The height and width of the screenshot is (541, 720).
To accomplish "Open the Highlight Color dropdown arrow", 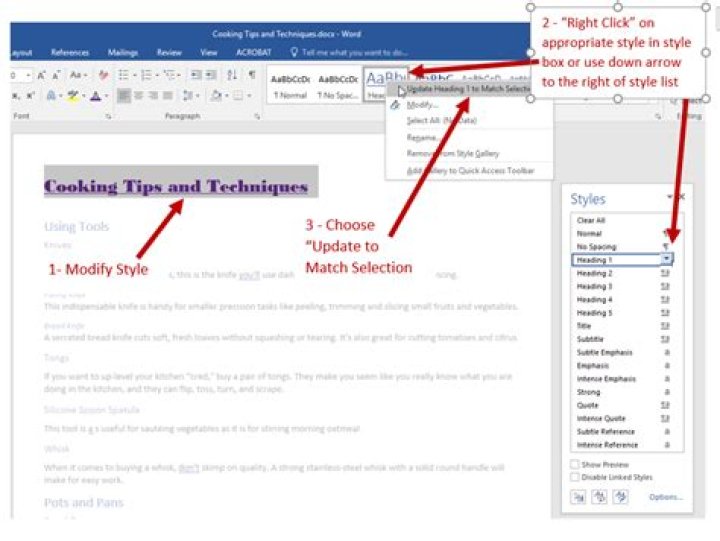I will tap(84, 96).
